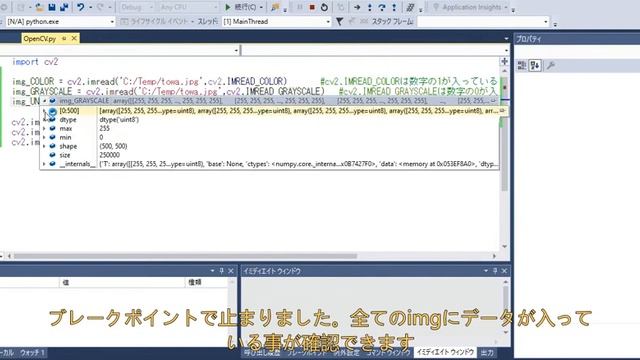Open the Stack Frame dropdown
The height and width of the screenshot is (360, 640).
546,22
